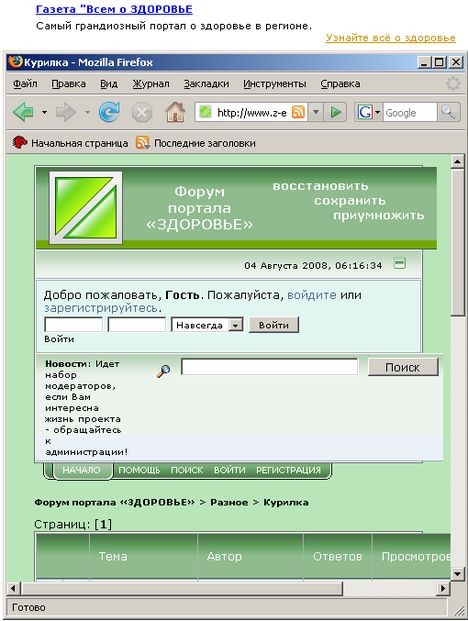The width and height of the screenshot is (468, 621).
Task: Open the Навсегда session length dropdown
Action: pos(207,325)
